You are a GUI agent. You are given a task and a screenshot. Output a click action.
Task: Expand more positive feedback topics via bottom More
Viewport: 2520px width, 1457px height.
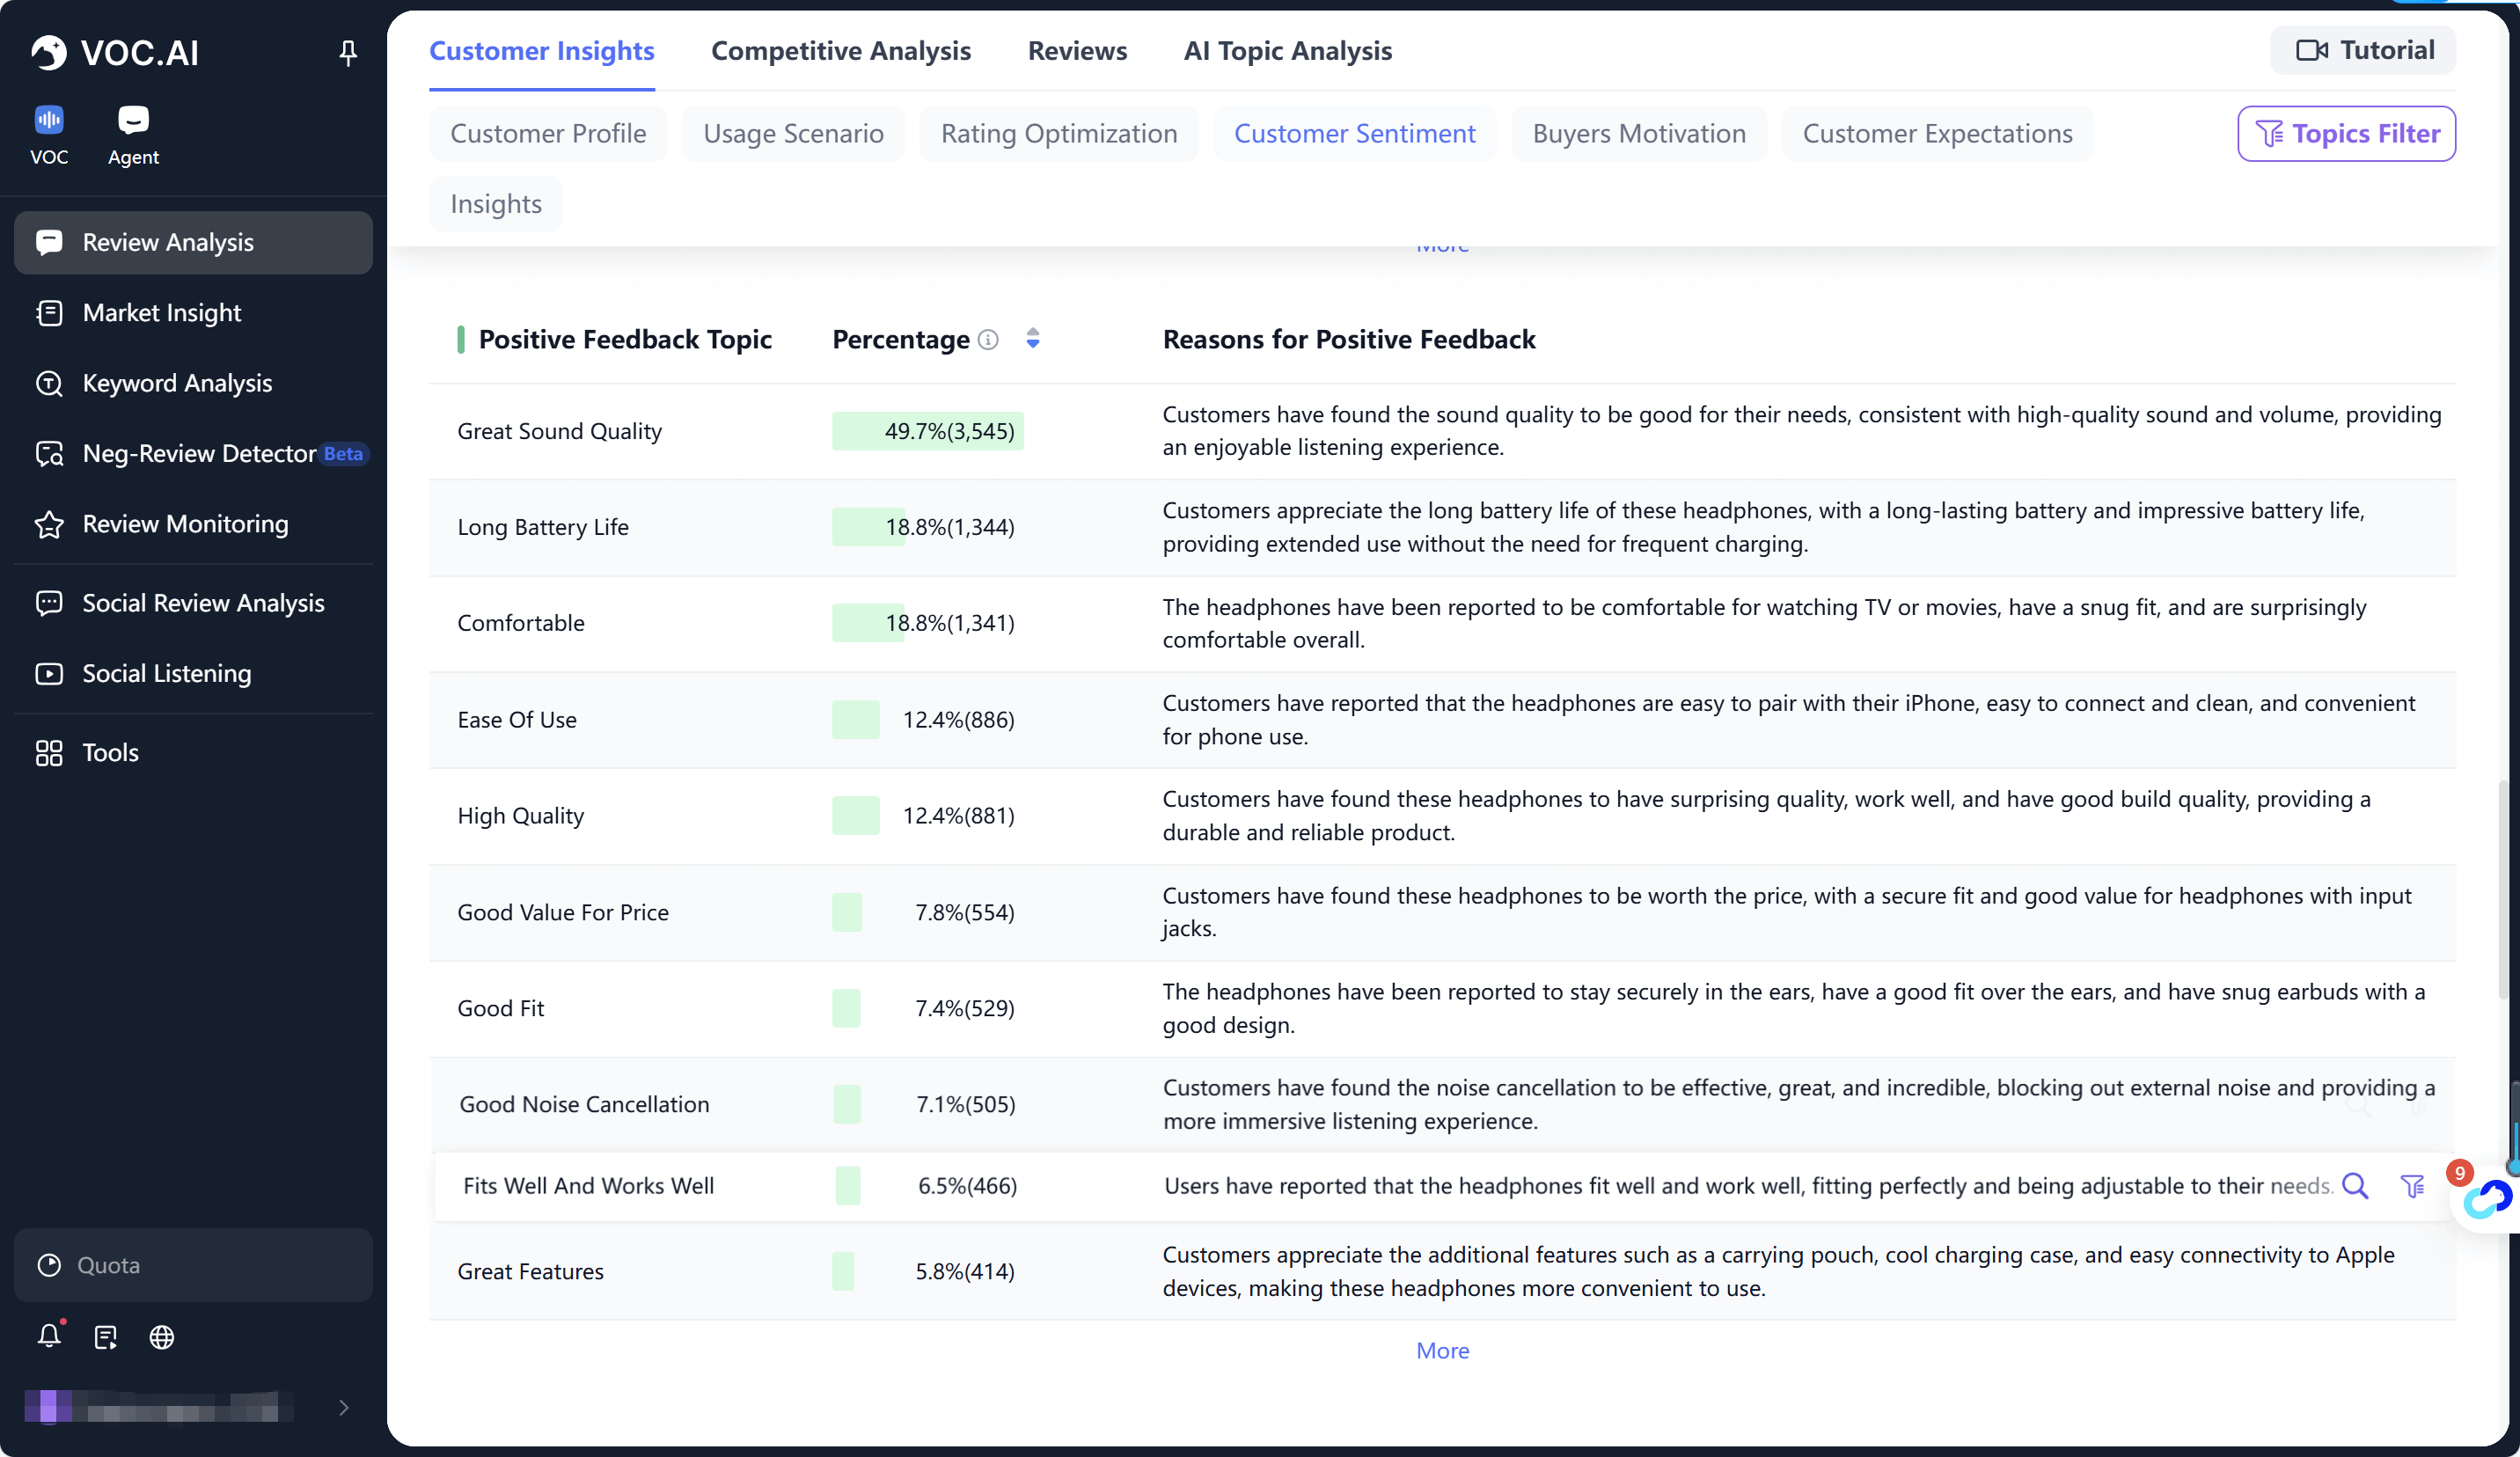(1442, 1350)
